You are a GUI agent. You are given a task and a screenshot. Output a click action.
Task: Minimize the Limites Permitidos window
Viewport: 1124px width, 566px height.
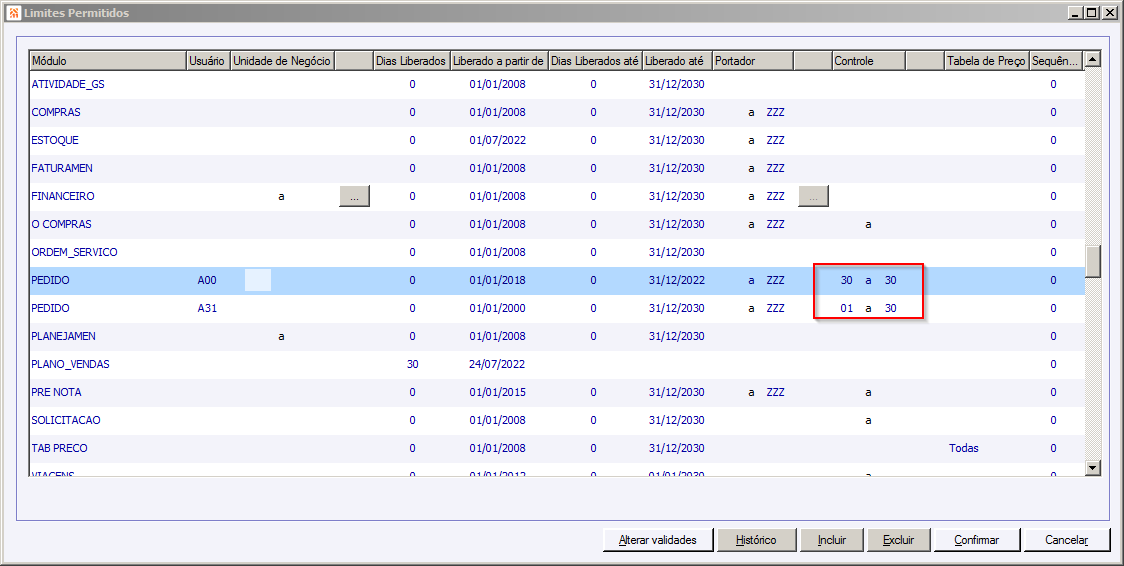pos(1075,12)
